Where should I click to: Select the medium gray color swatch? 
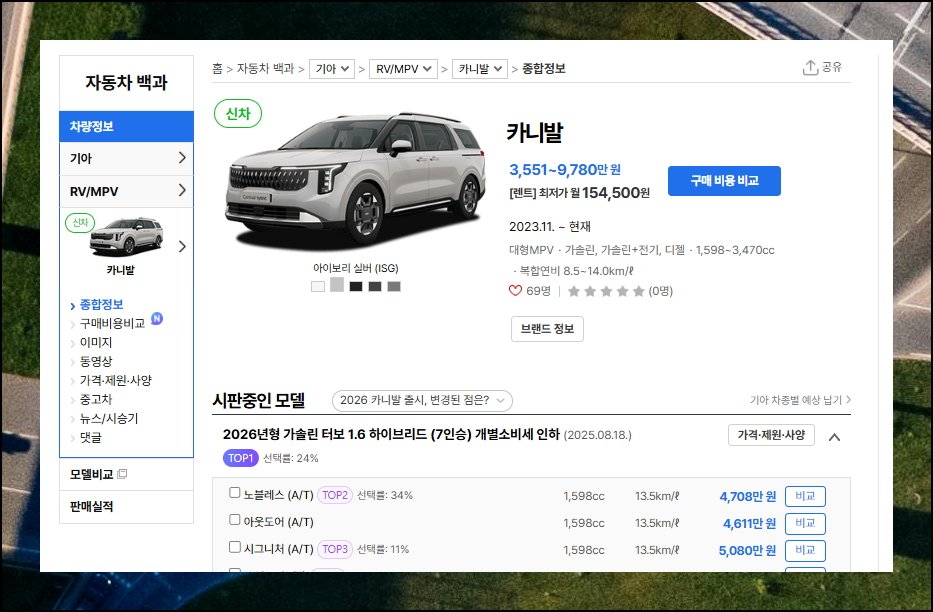[x=394, y=286]
